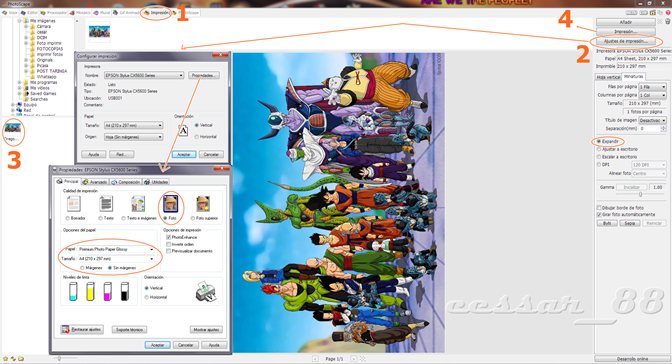The height and width of the screenshot is (364, 672).
Task: Click the Propiedades button in Configurar impresión
Action: tap(204, 75)
